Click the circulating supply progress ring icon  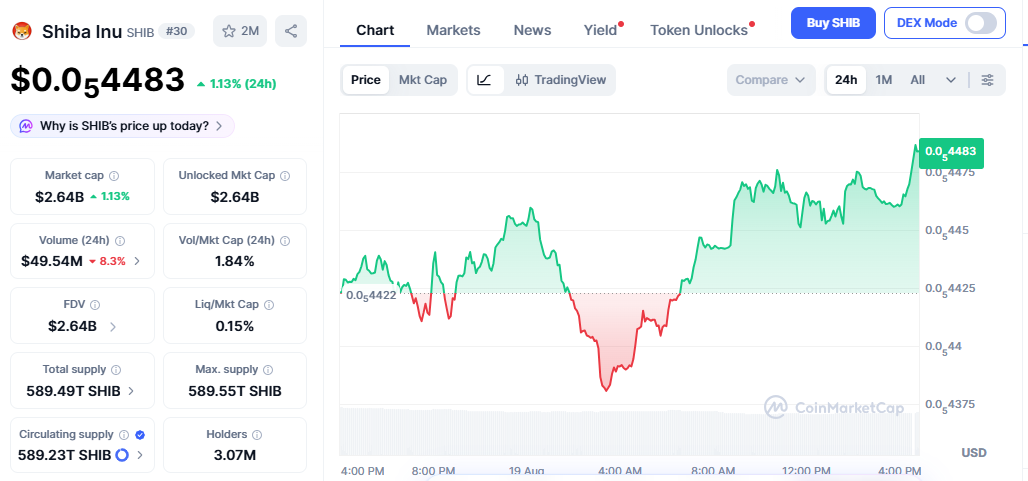click(x=122, y=455)
